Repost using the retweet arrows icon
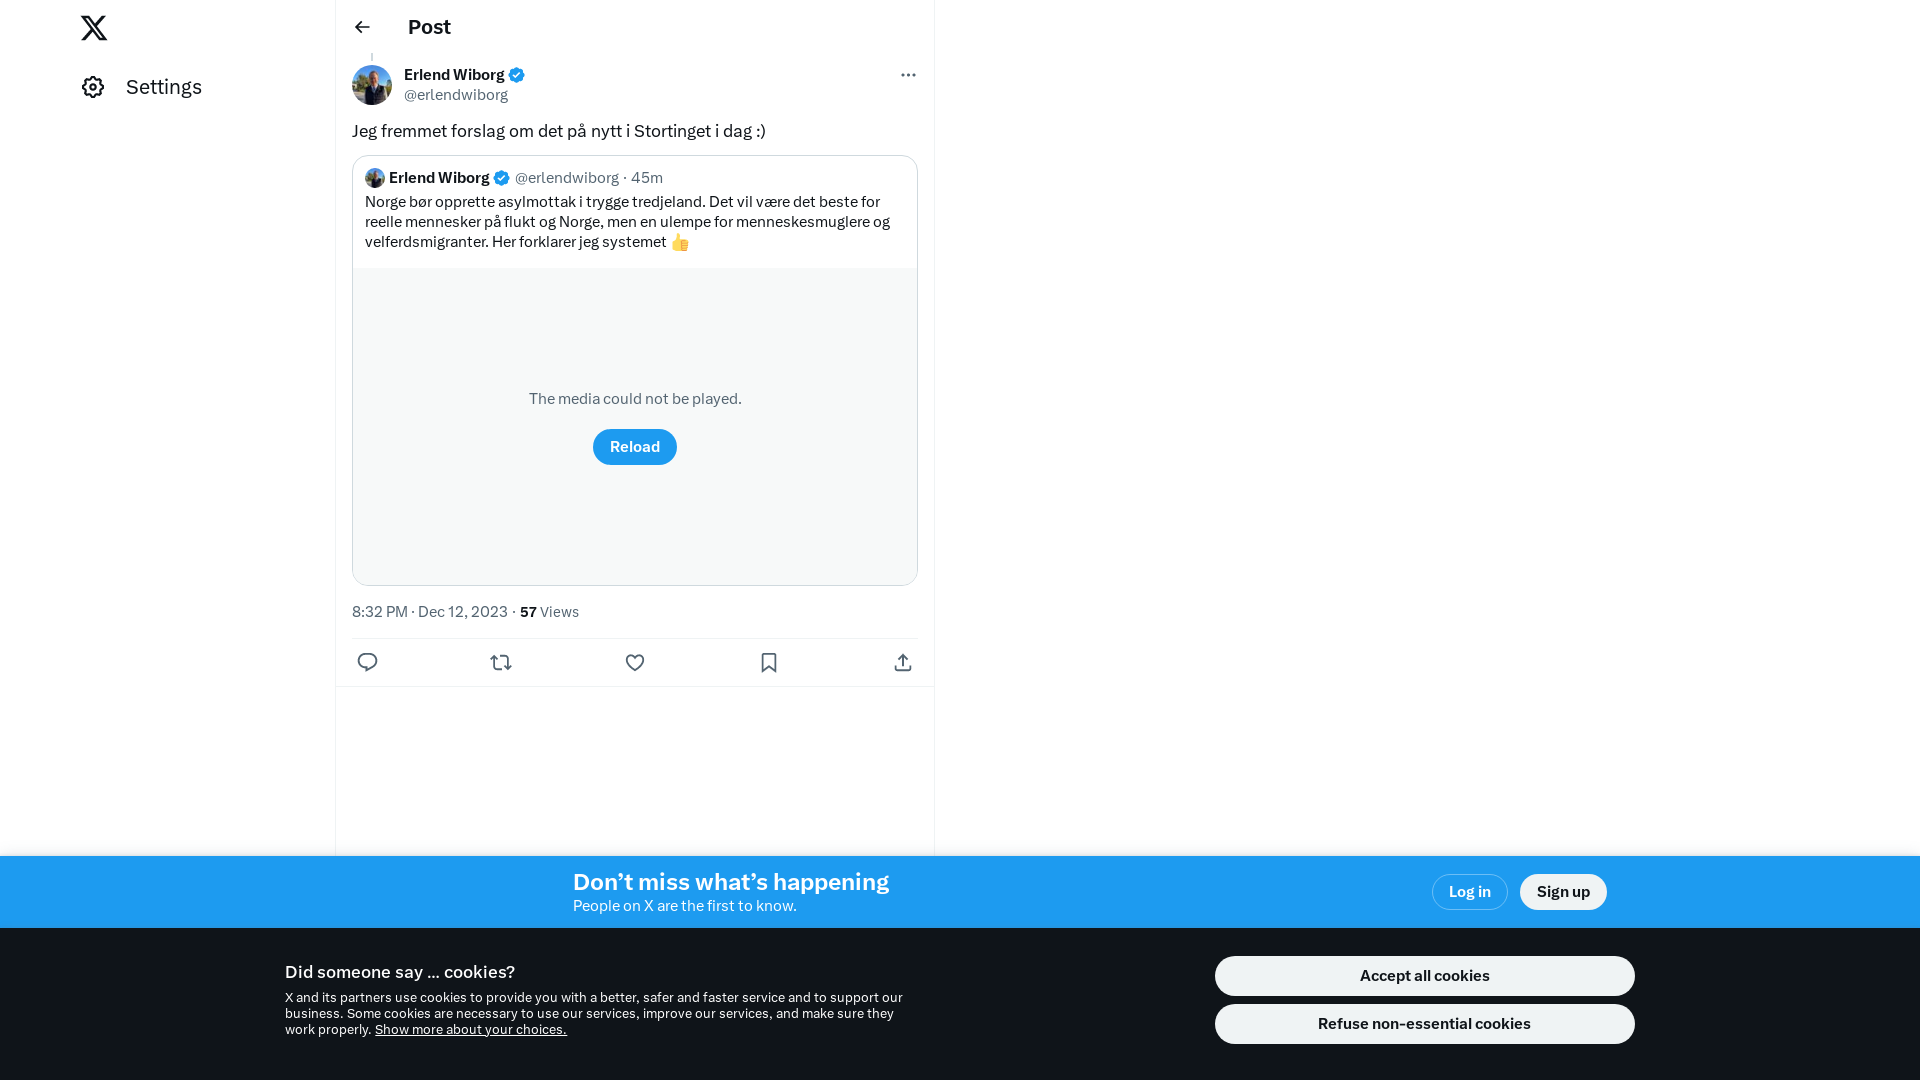 point(501,662)
